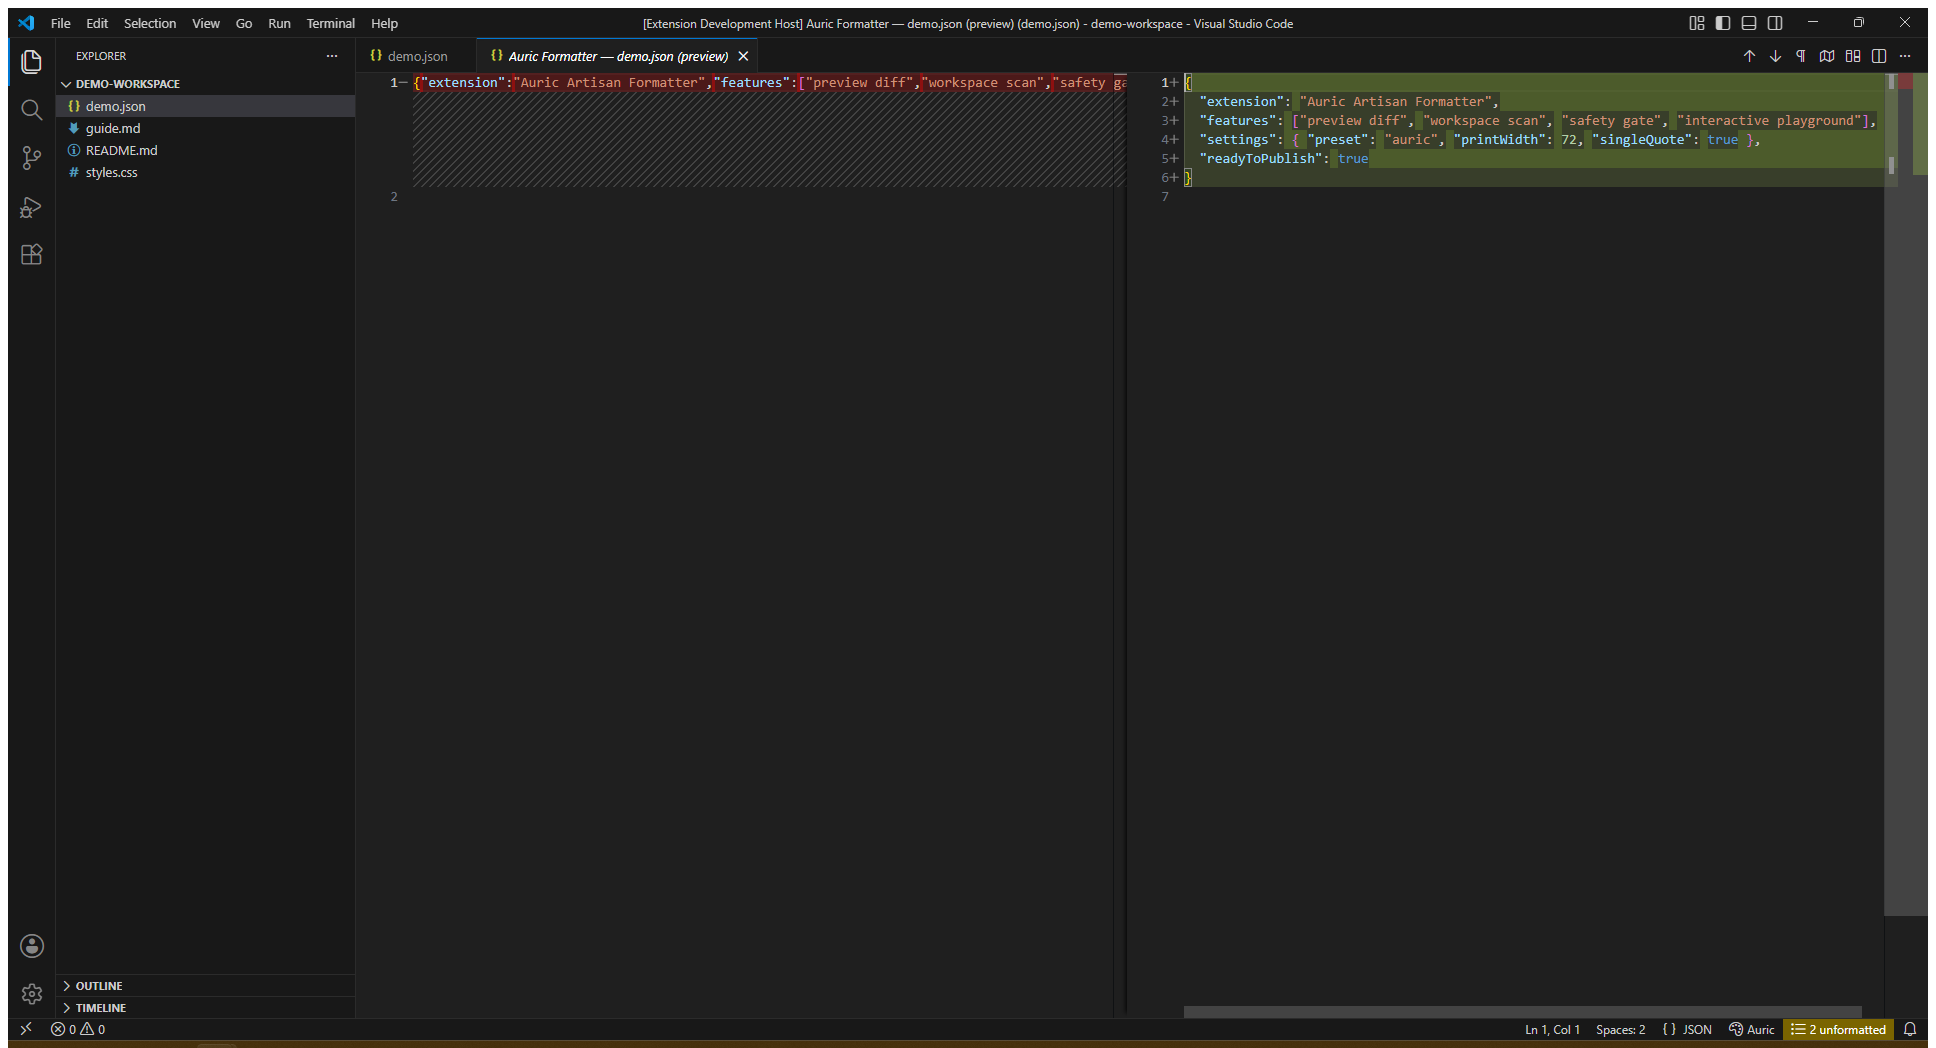Screen dimensions: 1936x1048
Task: Toggle the Secondary Side Bar
Action: point(1775,23)
